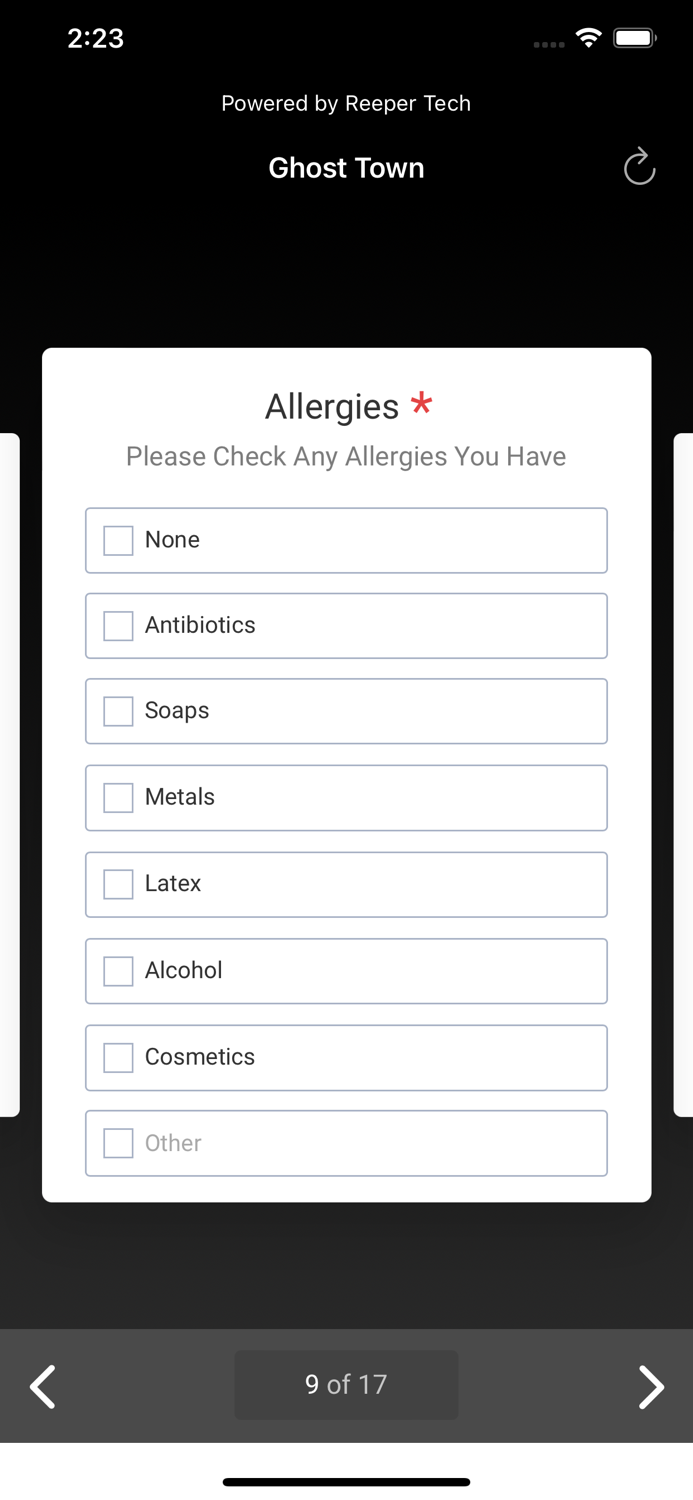693x1500 pixels.
Task: Tap the Wi-Fi status icon
Action: [x=589, y=39]
